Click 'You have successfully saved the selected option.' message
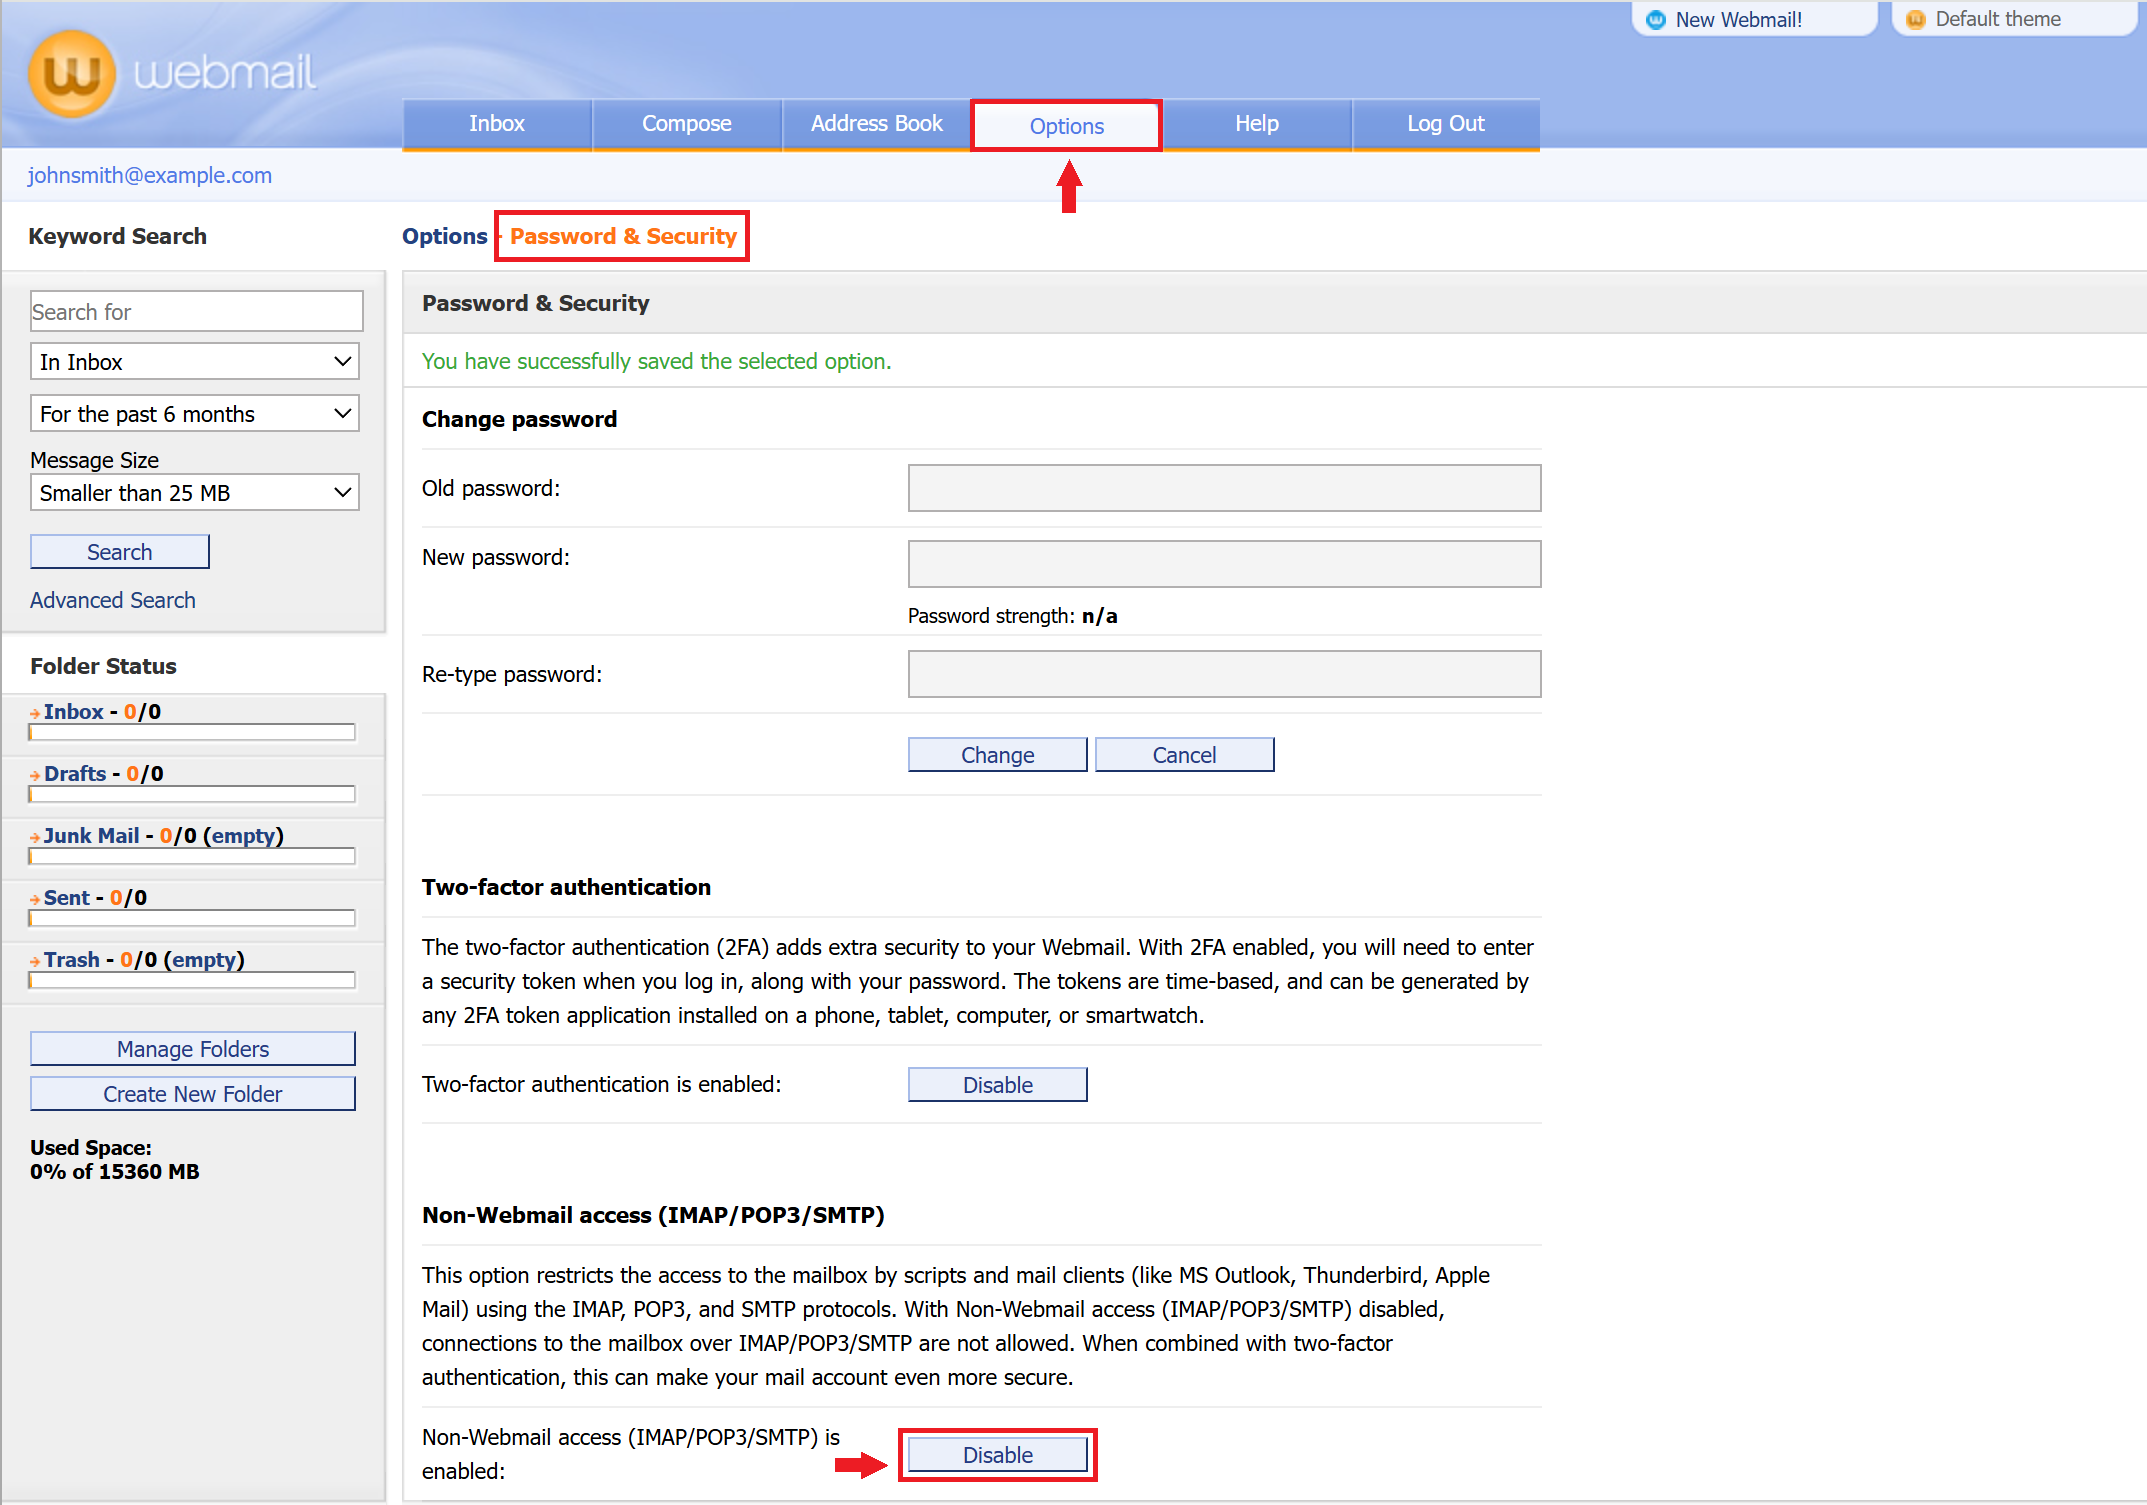The image size is (2147, 1505). [x=656, y=361]
